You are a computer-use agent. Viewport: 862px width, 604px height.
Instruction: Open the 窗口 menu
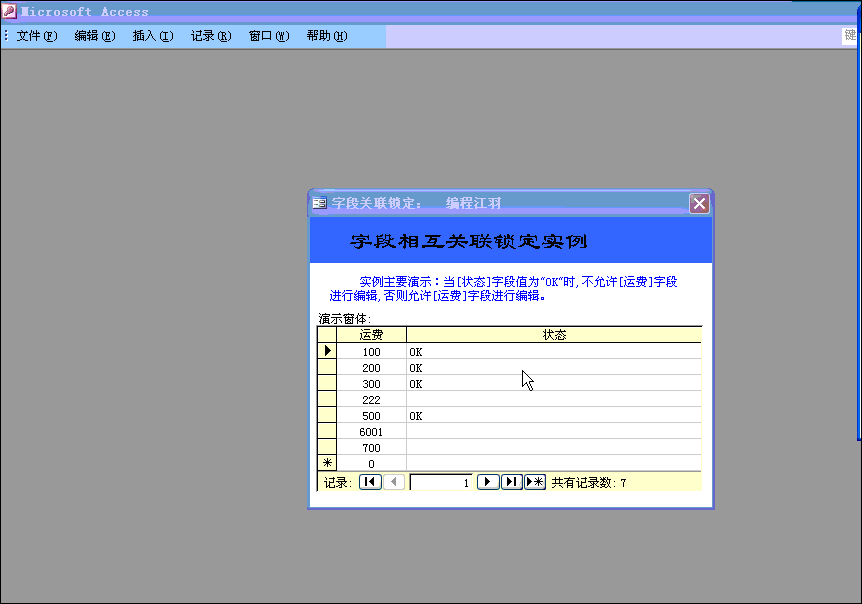[268, 36]
